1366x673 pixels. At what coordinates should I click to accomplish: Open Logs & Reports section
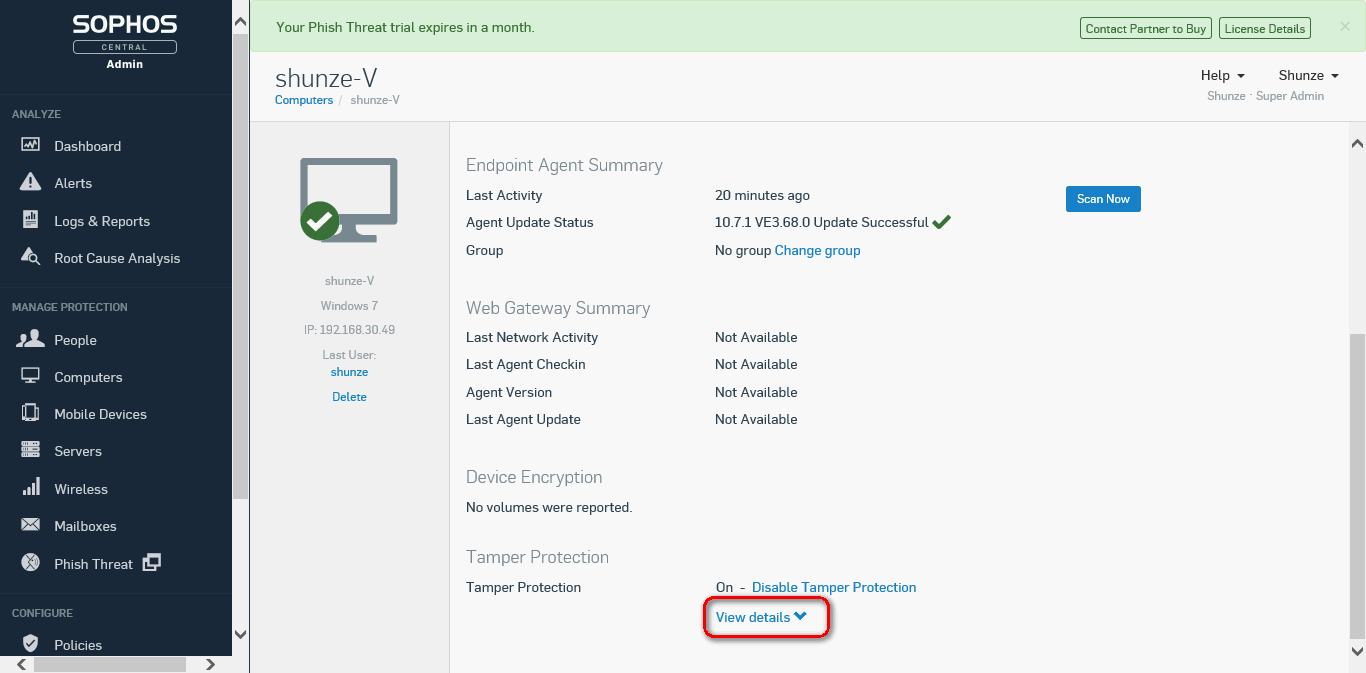click(x=102, y=221)
